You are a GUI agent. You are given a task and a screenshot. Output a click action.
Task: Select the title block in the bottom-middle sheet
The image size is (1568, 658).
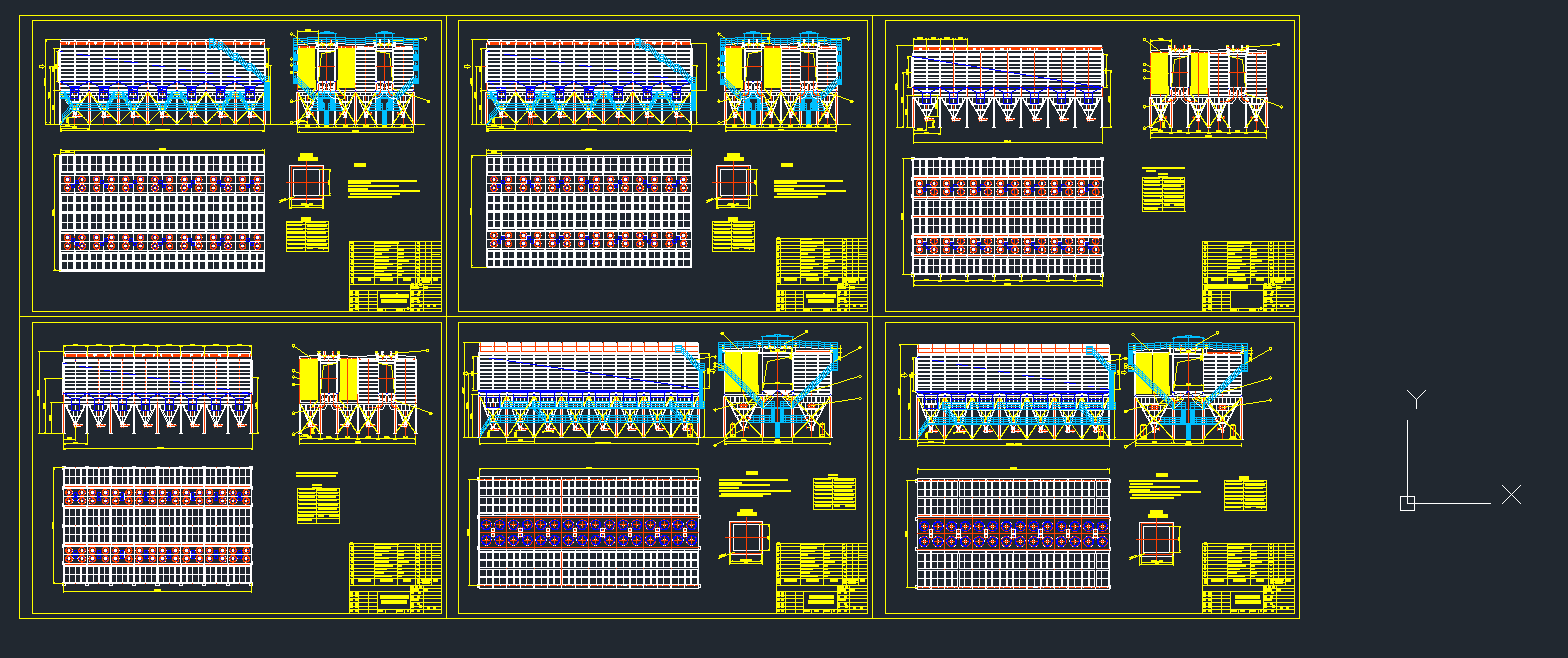[822, 578]
